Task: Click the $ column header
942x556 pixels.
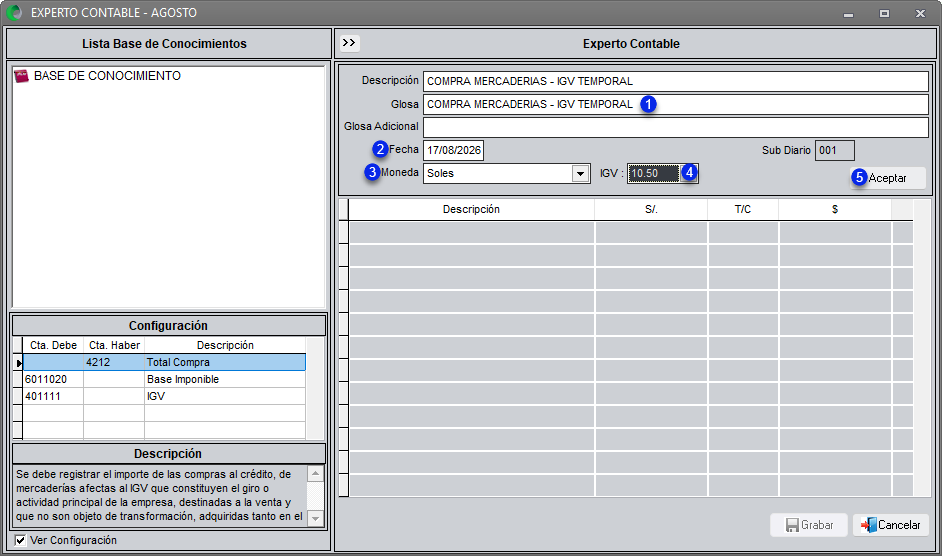Action: 835,209
